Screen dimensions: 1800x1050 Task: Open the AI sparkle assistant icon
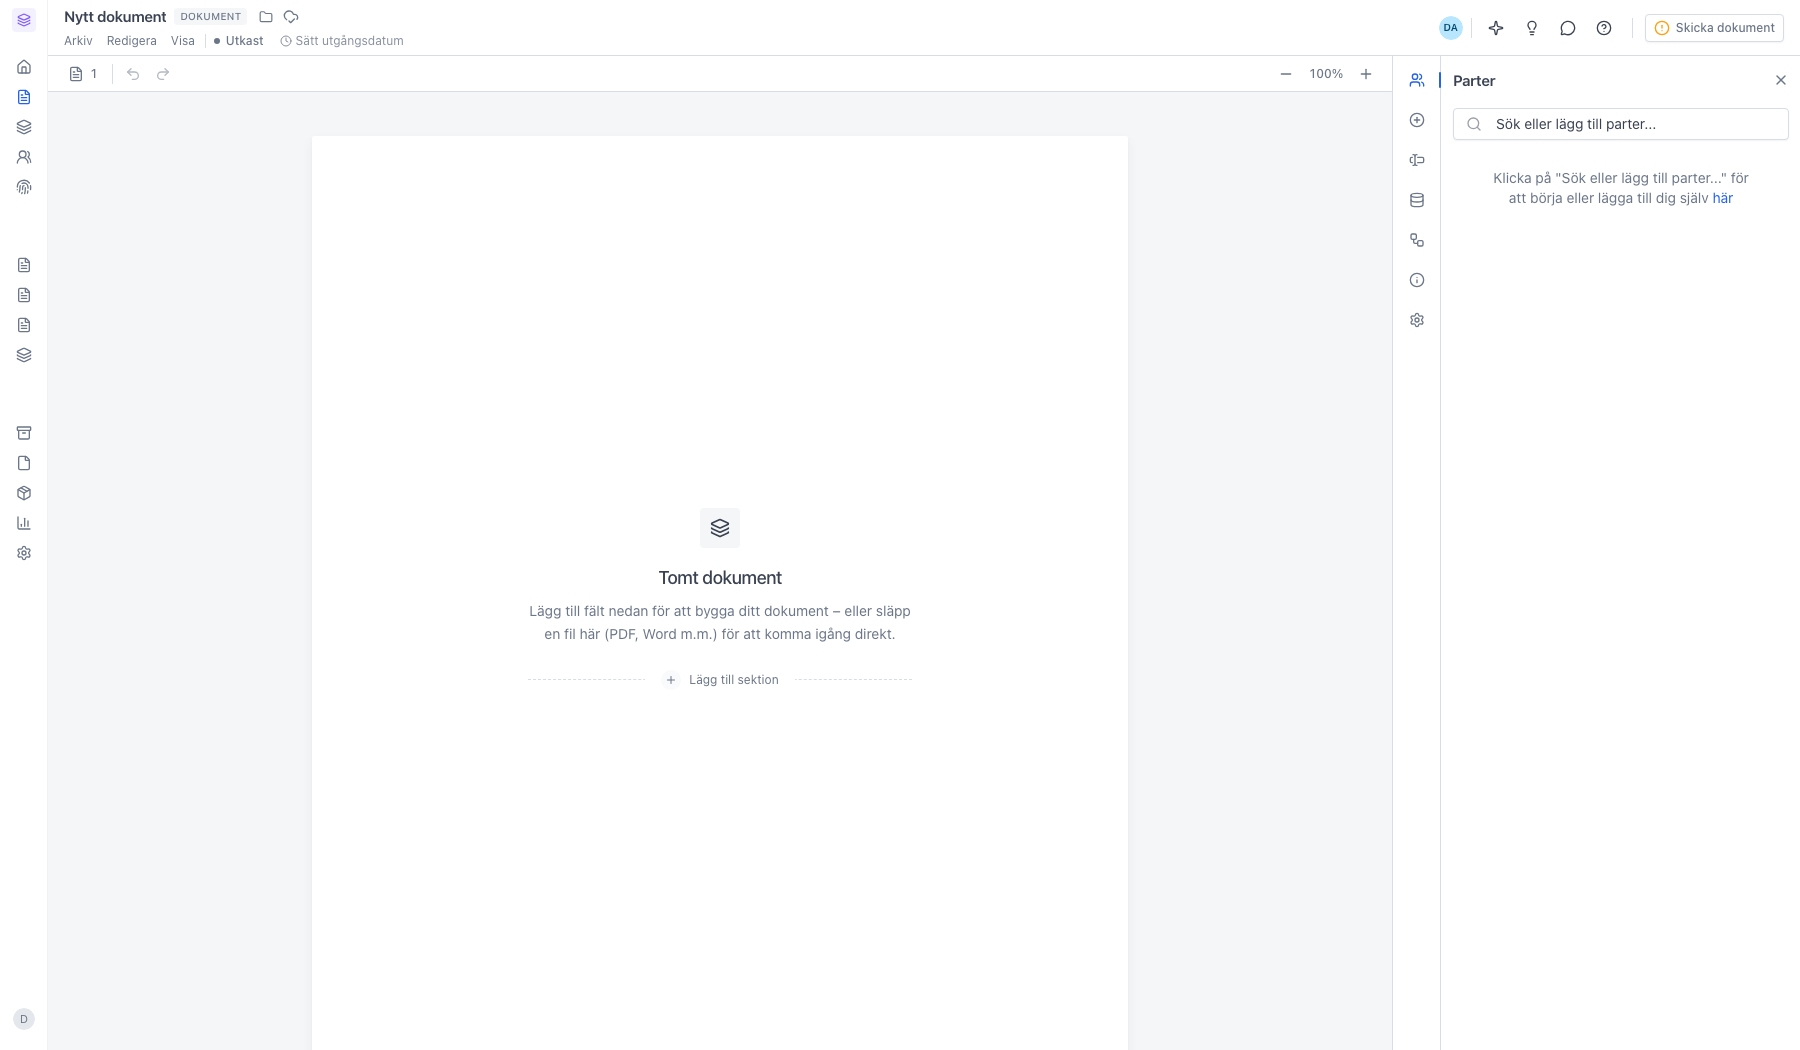(1496, 28)
